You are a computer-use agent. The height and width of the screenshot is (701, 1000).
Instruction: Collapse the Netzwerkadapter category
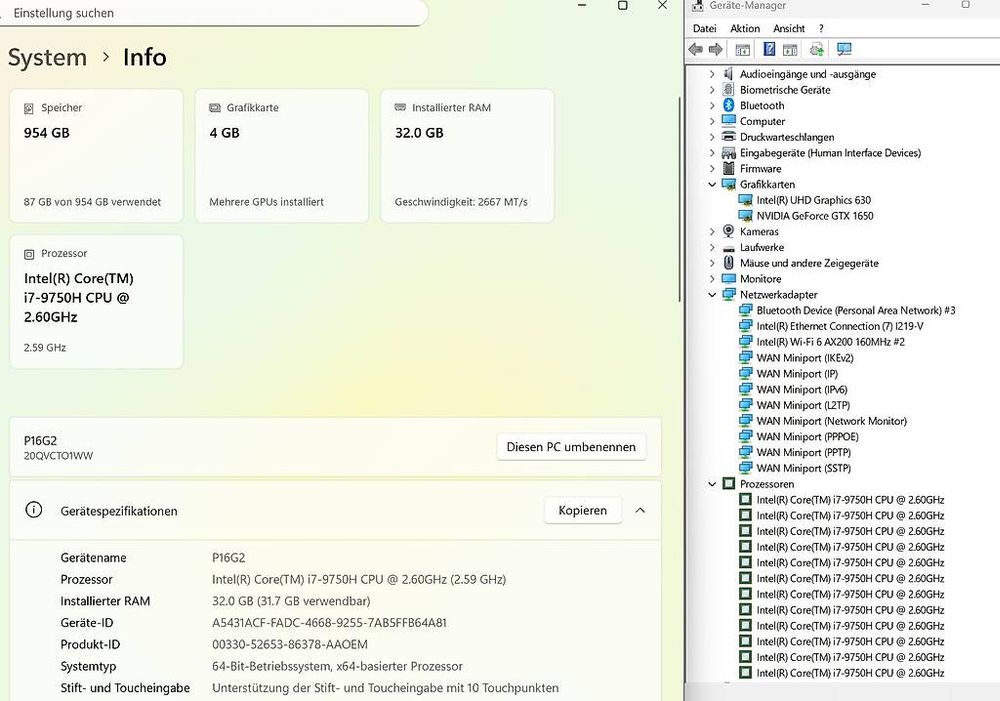coord(712,295)
